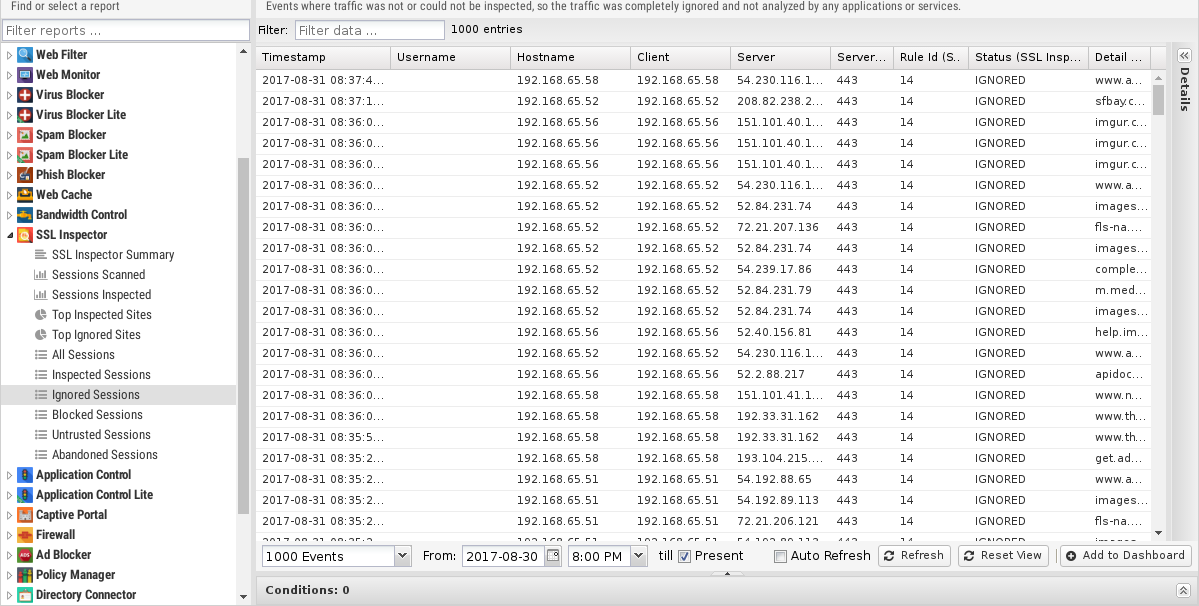Click the Top Inspected Sites pie icon
Screen dimensions: 1199x606
[x=41, y=314]
